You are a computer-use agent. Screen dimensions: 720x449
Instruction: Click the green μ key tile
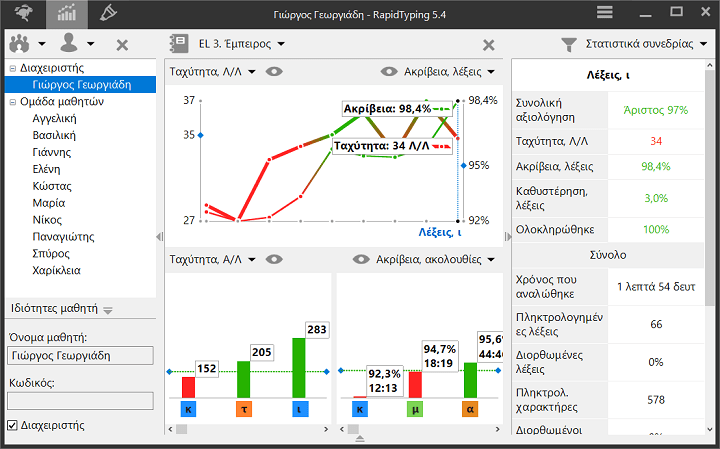point(415,409)
